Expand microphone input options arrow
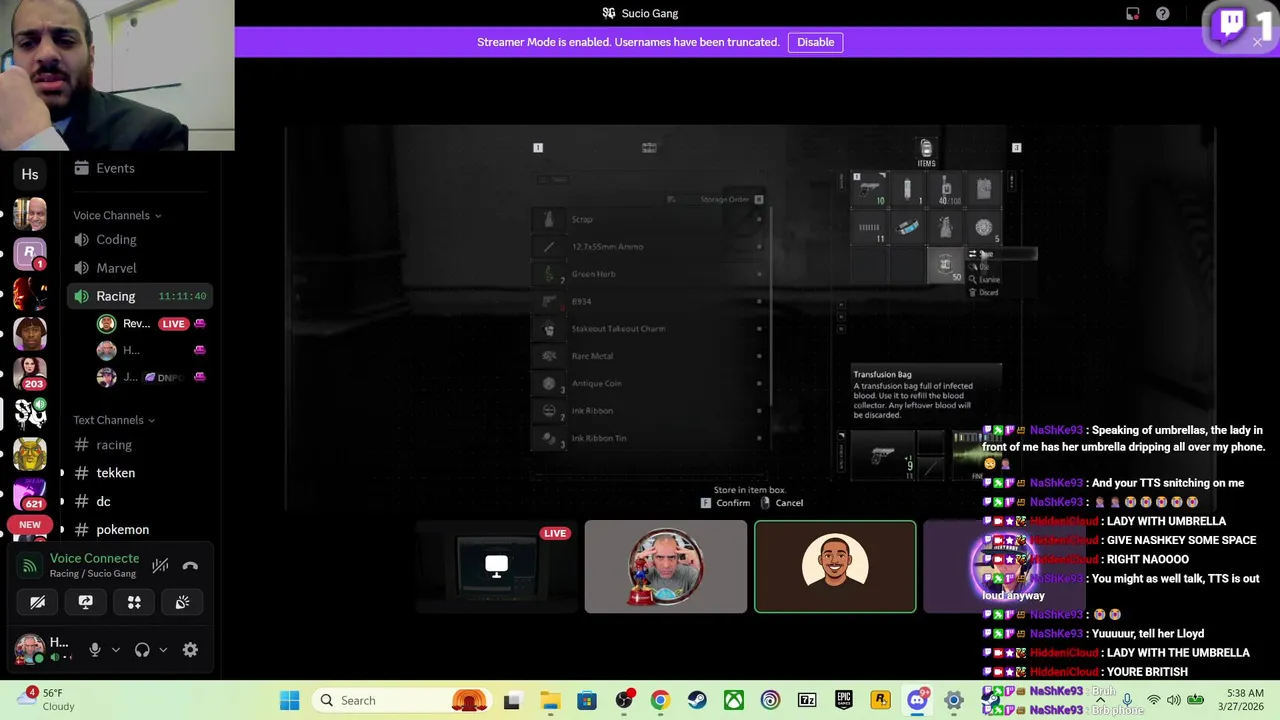This screenshot has width=1280, height=720. tap(116, 650)
